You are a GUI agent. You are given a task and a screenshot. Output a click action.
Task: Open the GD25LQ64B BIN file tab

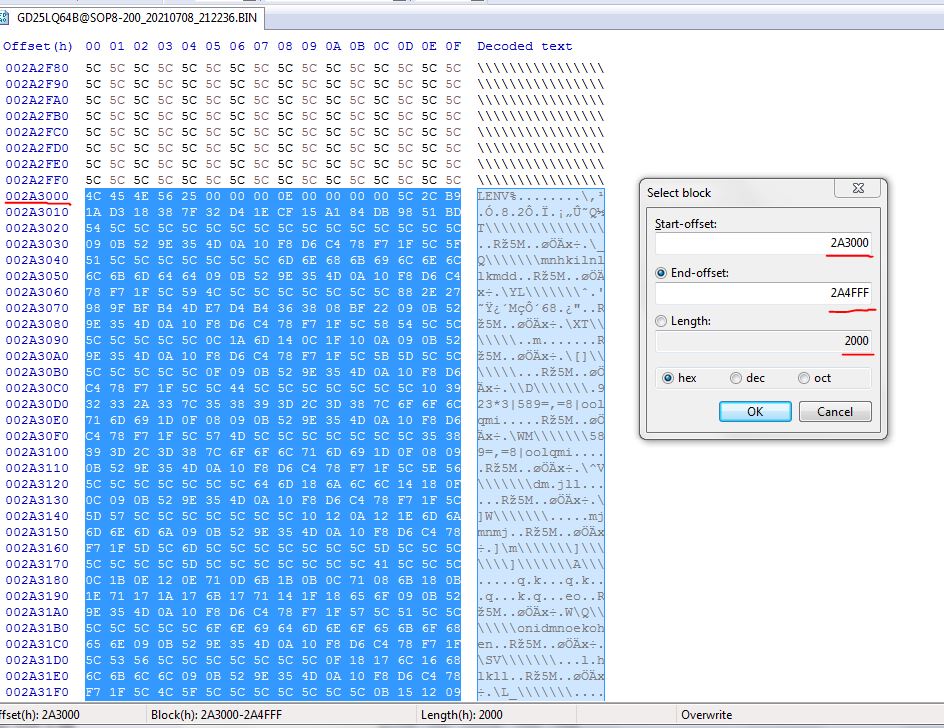132,18
